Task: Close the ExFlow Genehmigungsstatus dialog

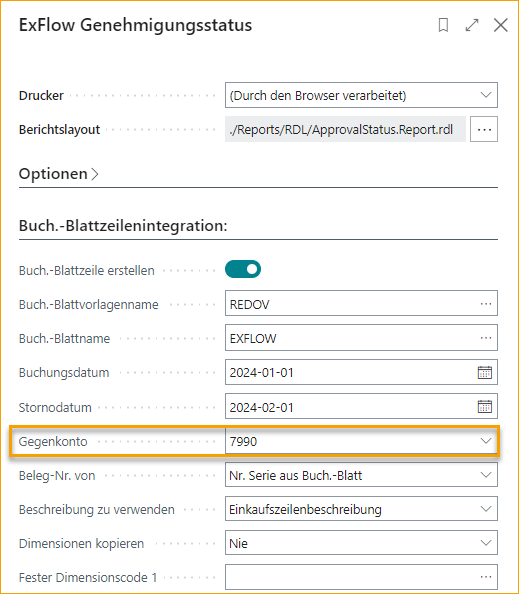Action: [x=500, y=25]
